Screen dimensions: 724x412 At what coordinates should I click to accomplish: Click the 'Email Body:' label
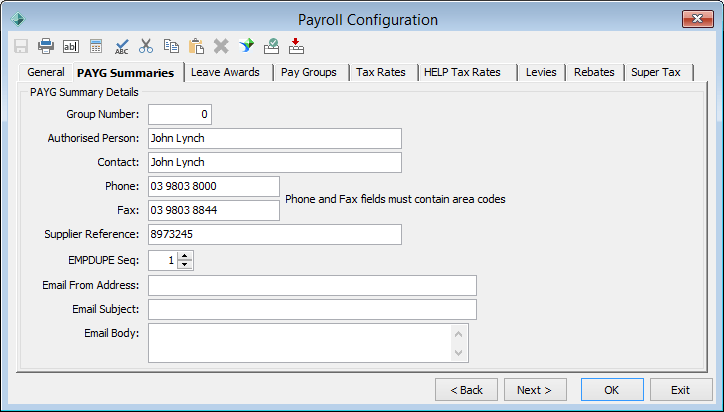click(111, 333)
